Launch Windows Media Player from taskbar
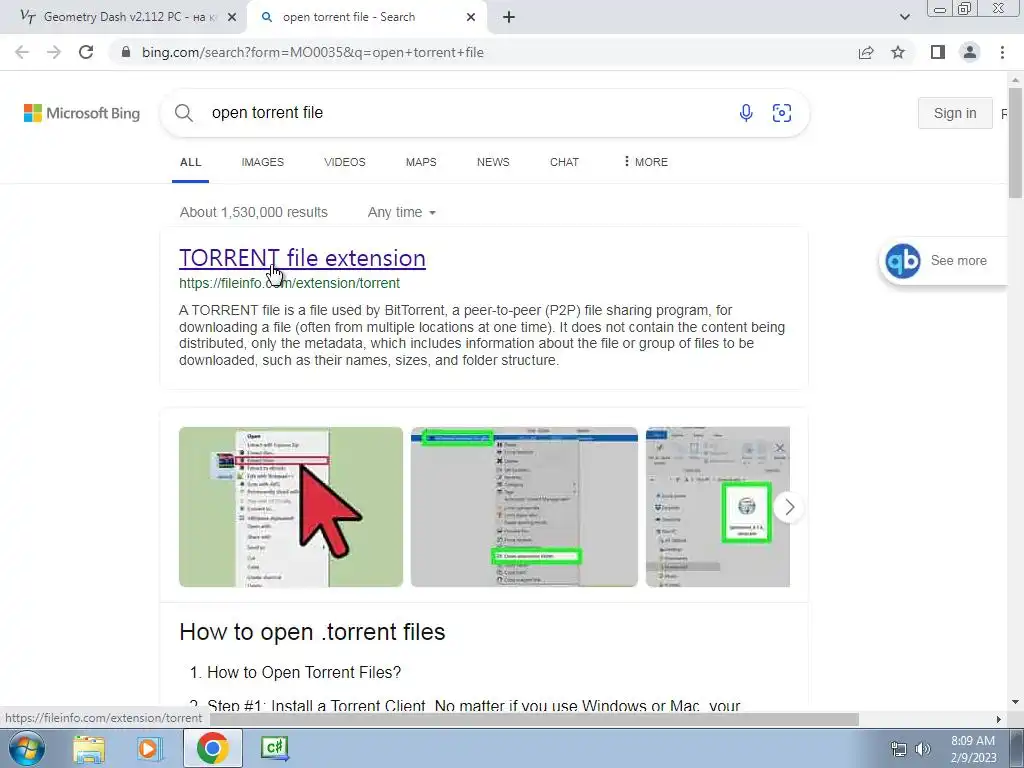 [x=148, y=749]
